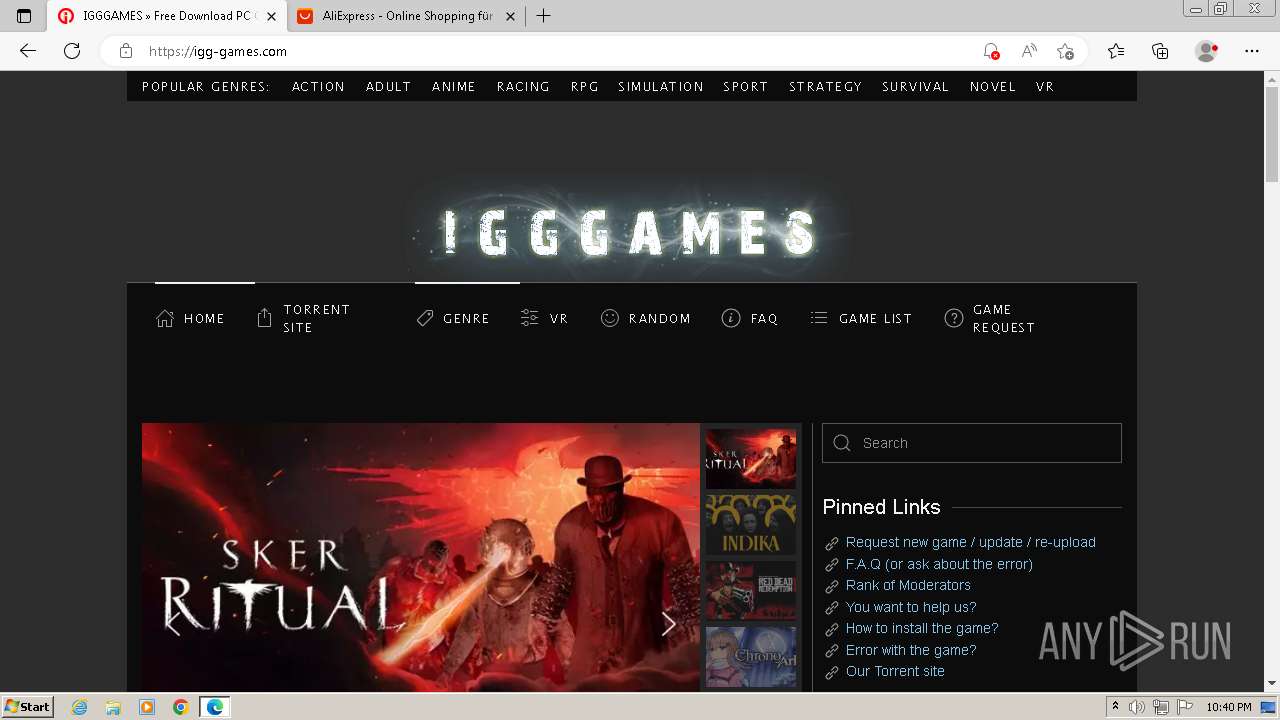This screenshot has height=720, width=1280.
Task: Open RPG genre
Action: coord(585,87)
